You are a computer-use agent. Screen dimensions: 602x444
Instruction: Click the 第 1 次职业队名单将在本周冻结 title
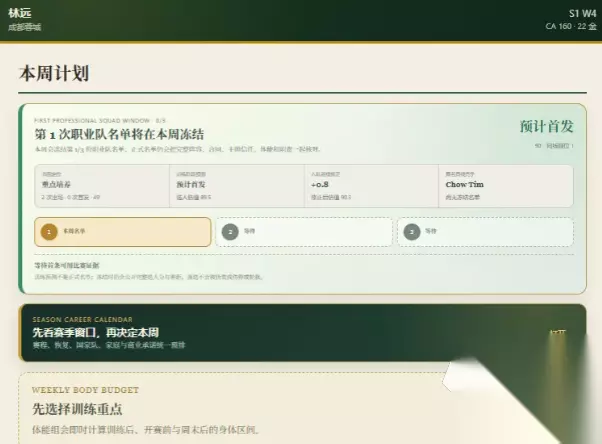coord(119,134)
